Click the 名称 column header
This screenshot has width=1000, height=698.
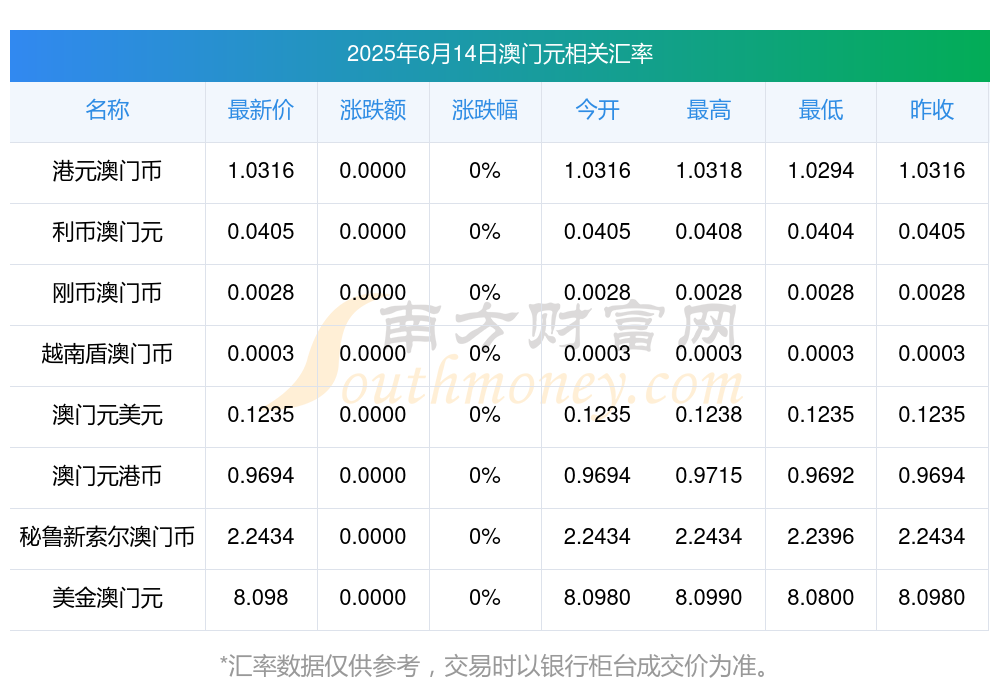(107, 110)
